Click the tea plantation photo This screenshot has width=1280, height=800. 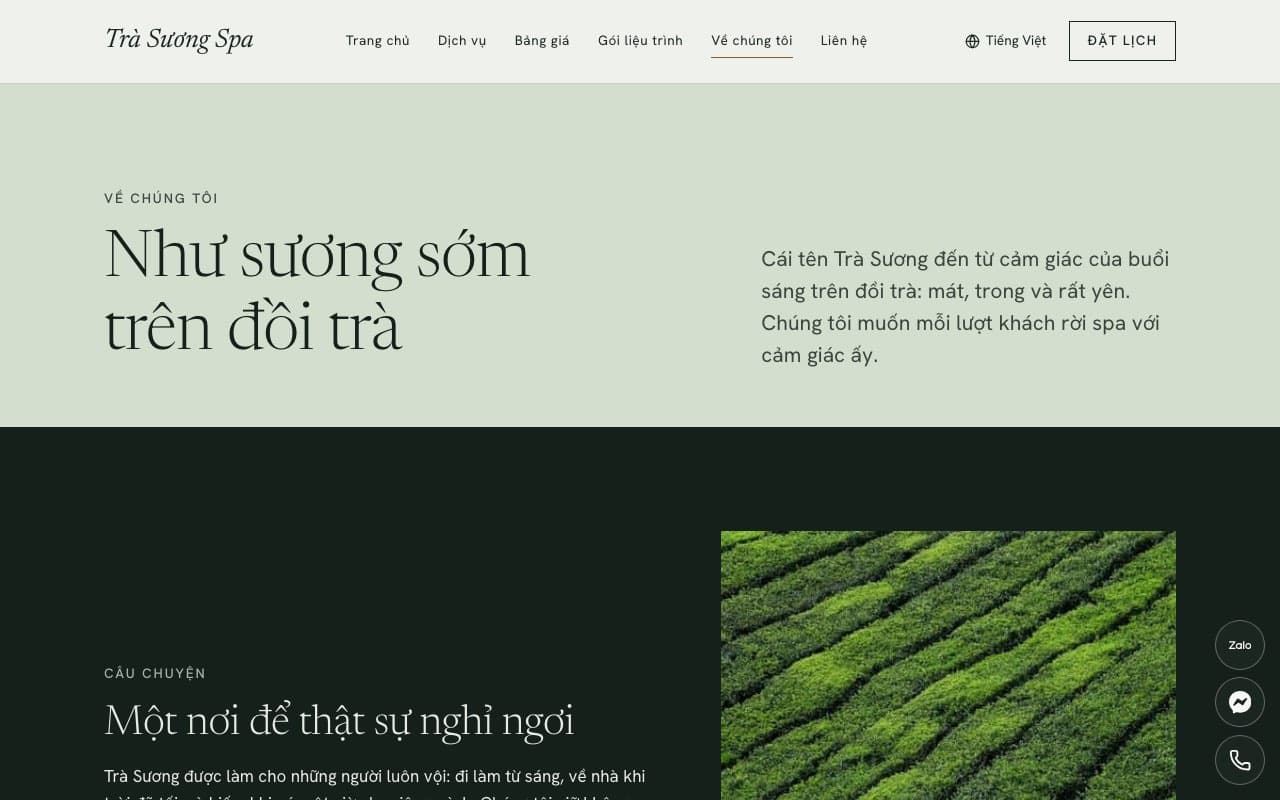tap(948, 665)
